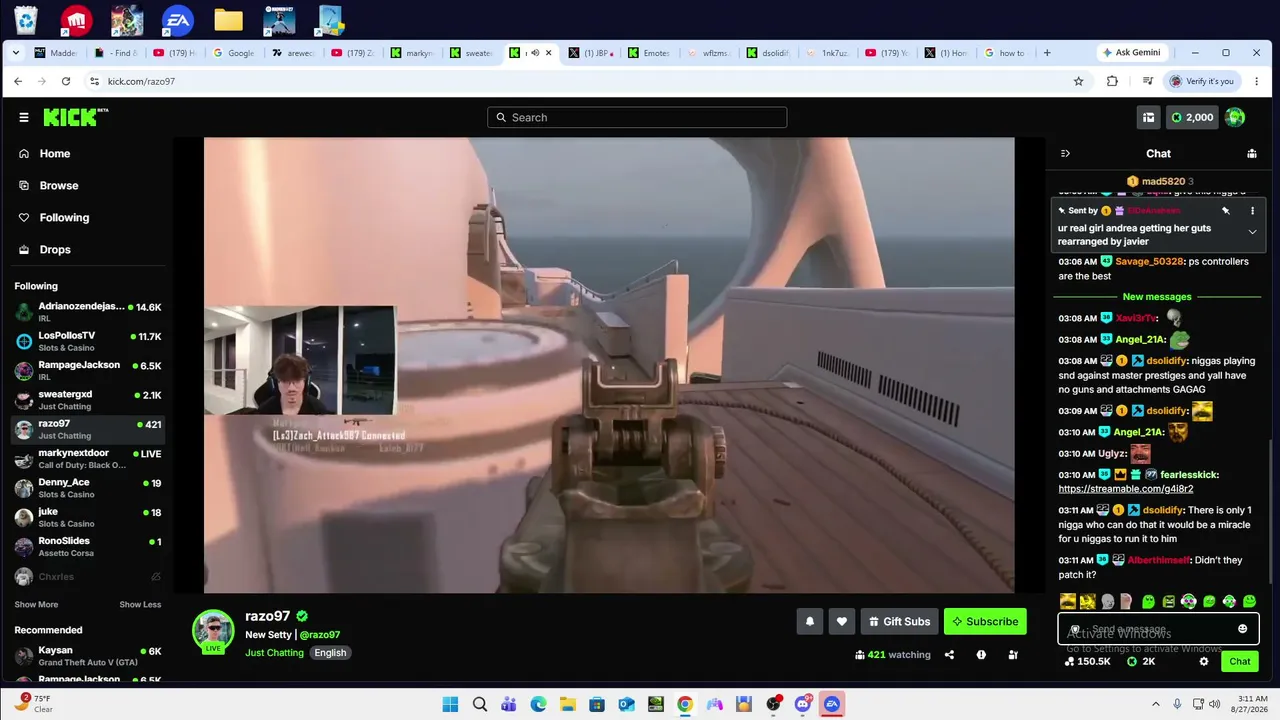The height and width of the screenshot is (720, 1280).
Task: Click the English language tag
Action: click(330, 653)
